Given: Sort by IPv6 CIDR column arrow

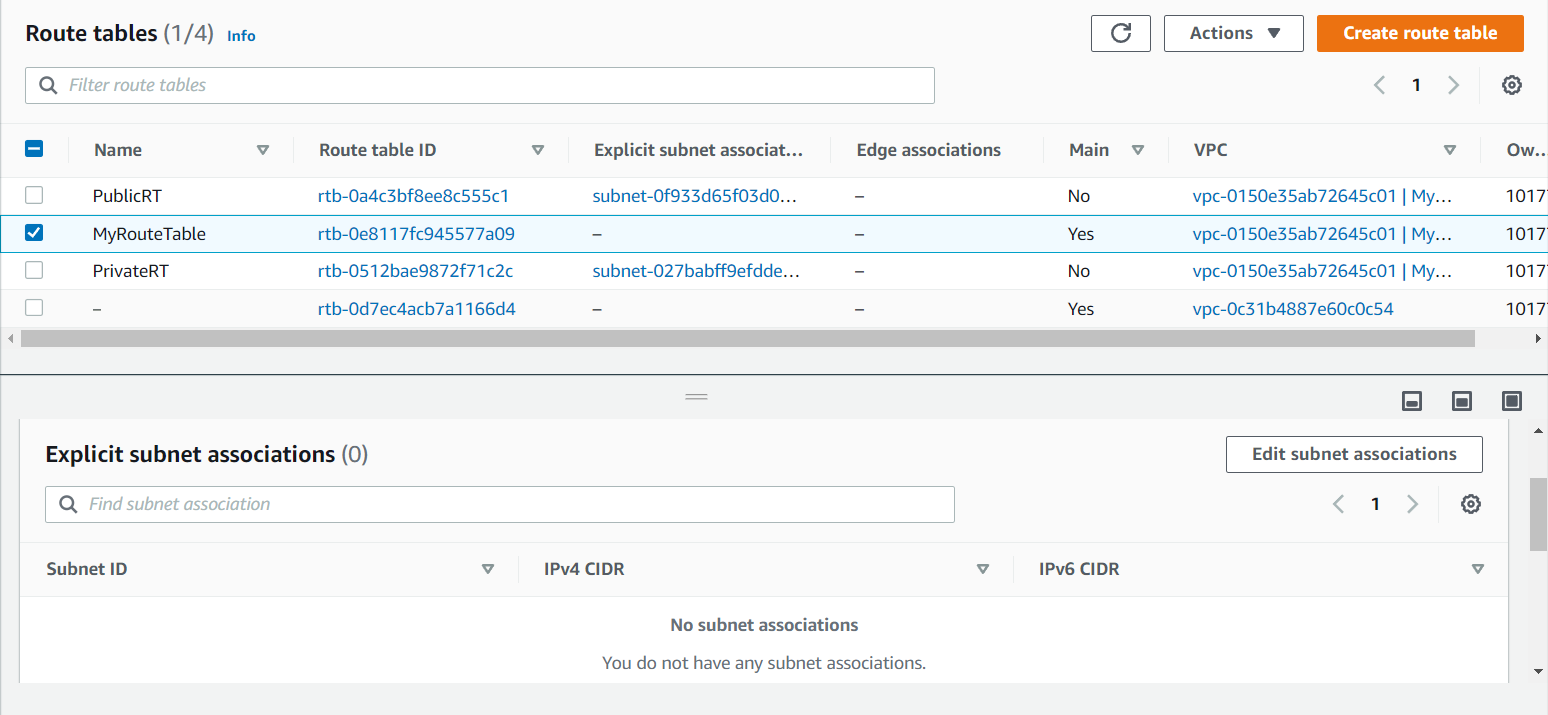Looking at the screenshot, I should [1478, 569].
